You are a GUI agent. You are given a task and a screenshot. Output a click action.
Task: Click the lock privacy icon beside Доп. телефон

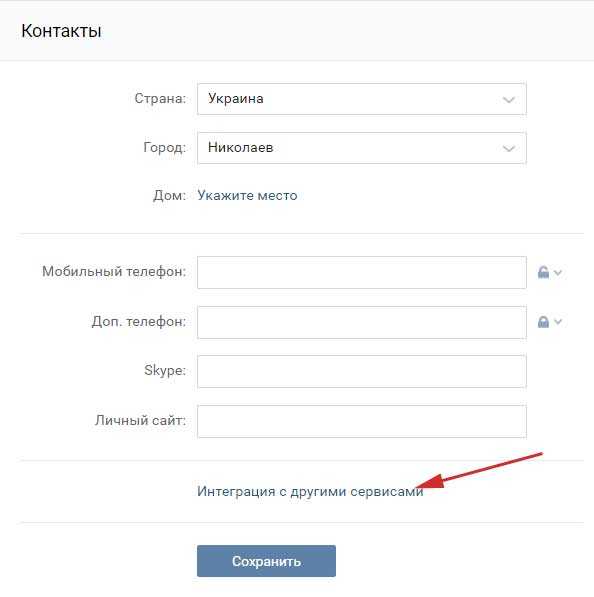(543, 322)
